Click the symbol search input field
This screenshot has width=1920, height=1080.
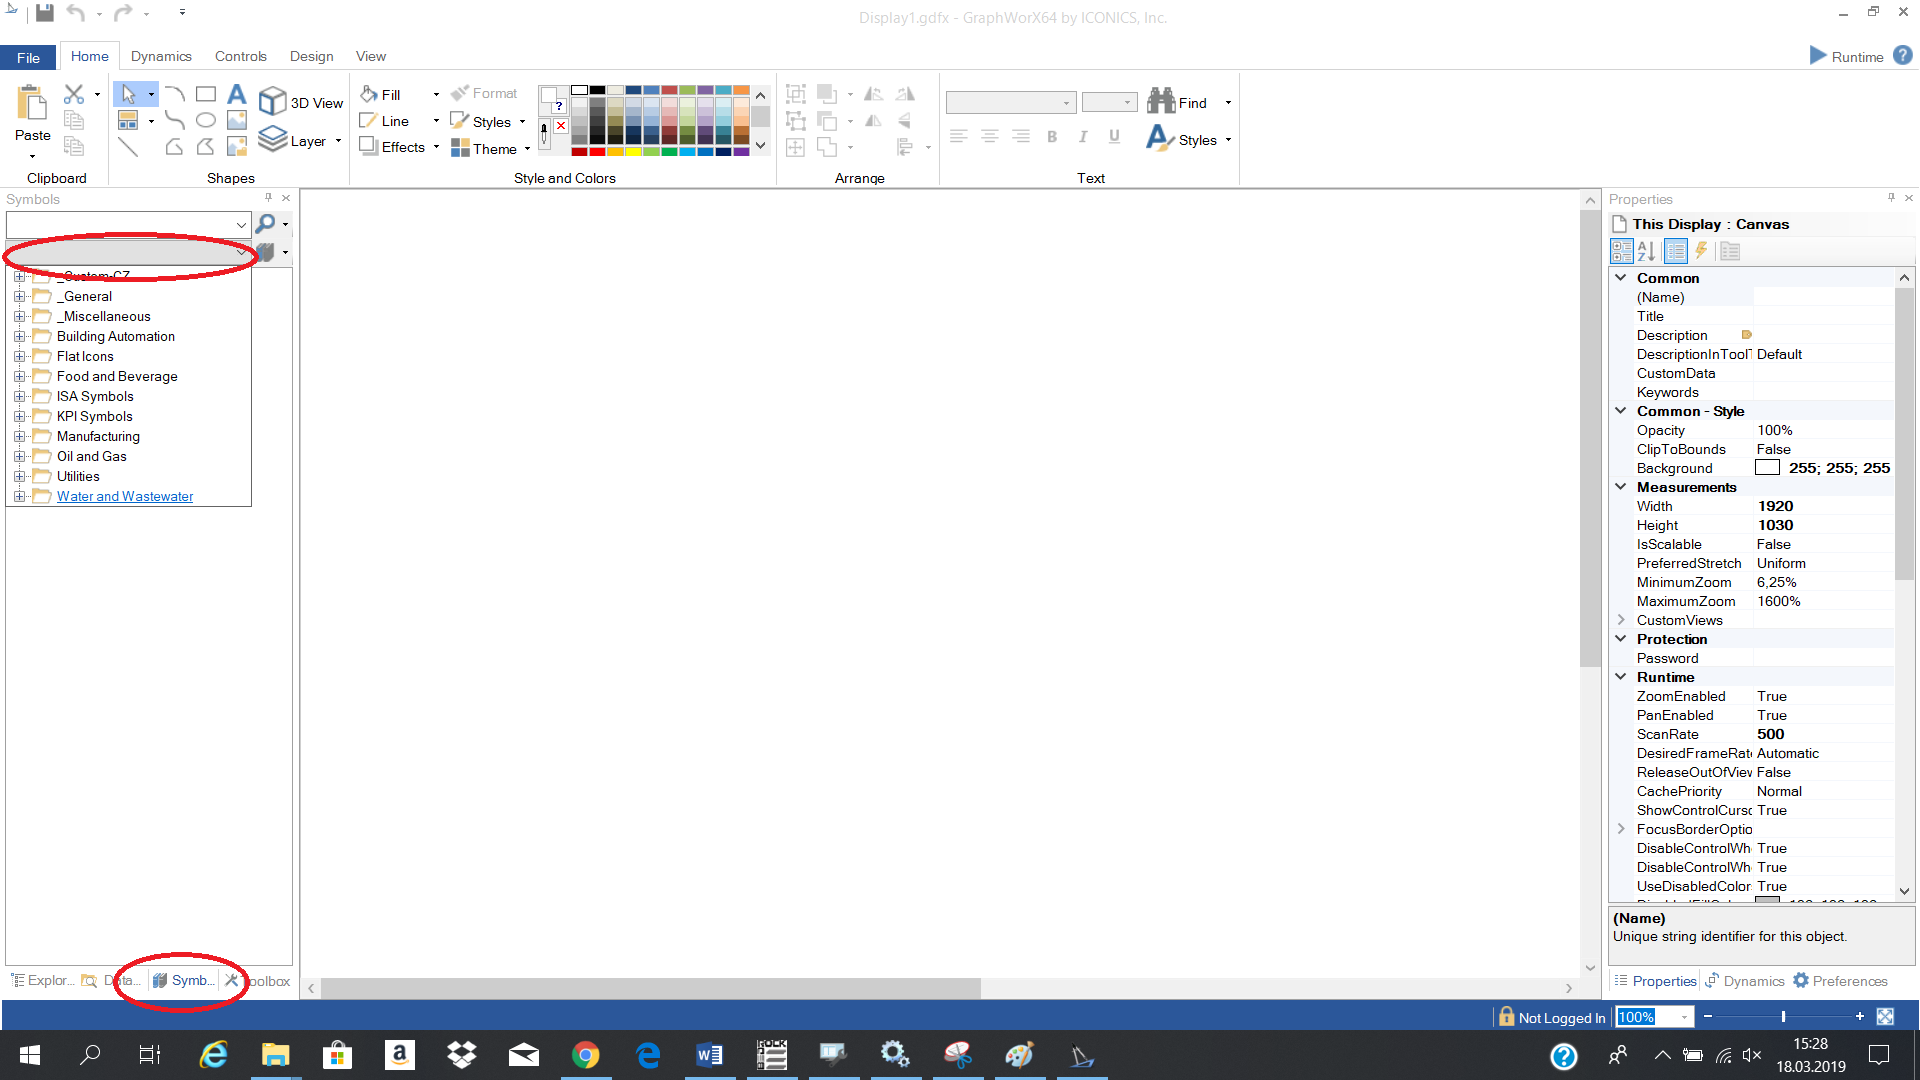tap(128, 224)
